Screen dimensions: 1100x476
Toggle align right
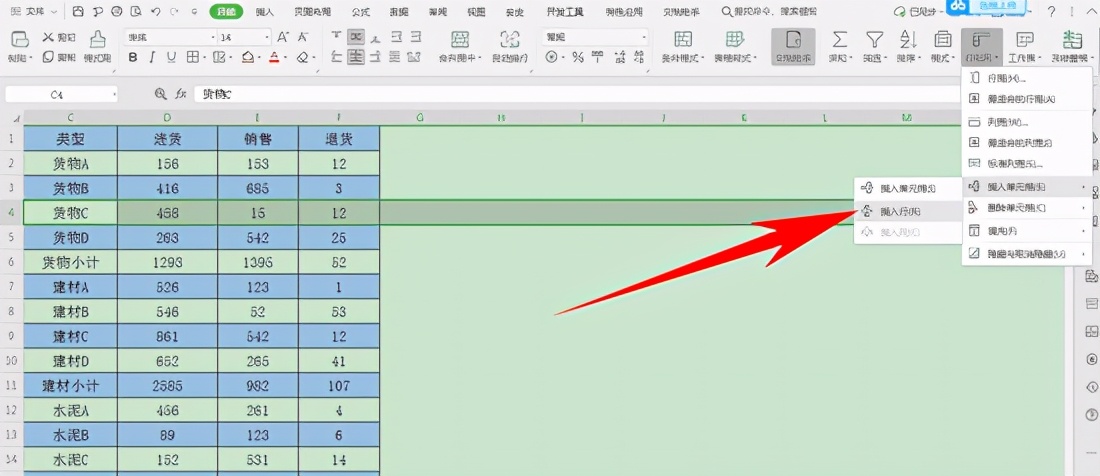[377, 57]
